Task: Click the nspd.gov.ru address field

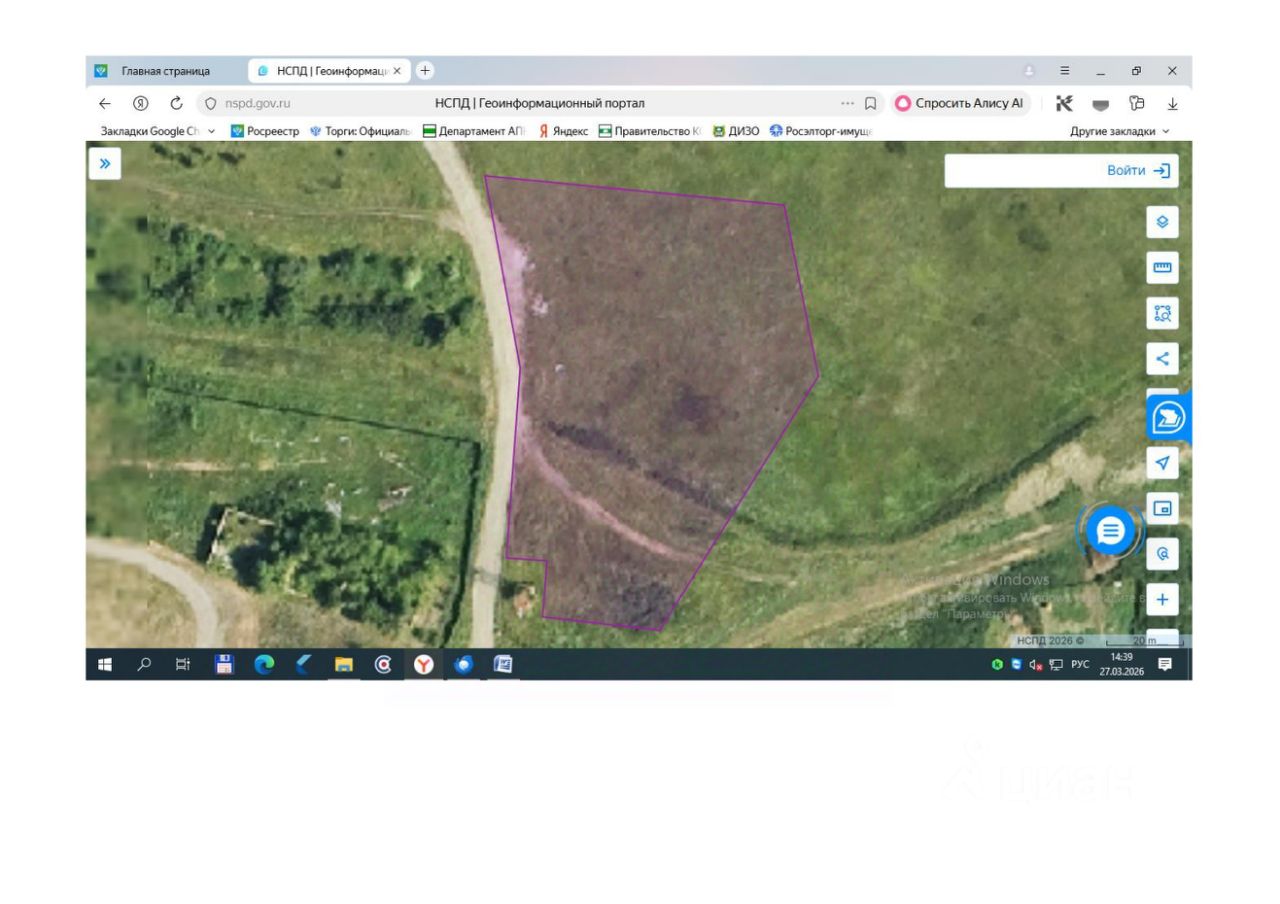Action: 258,103
